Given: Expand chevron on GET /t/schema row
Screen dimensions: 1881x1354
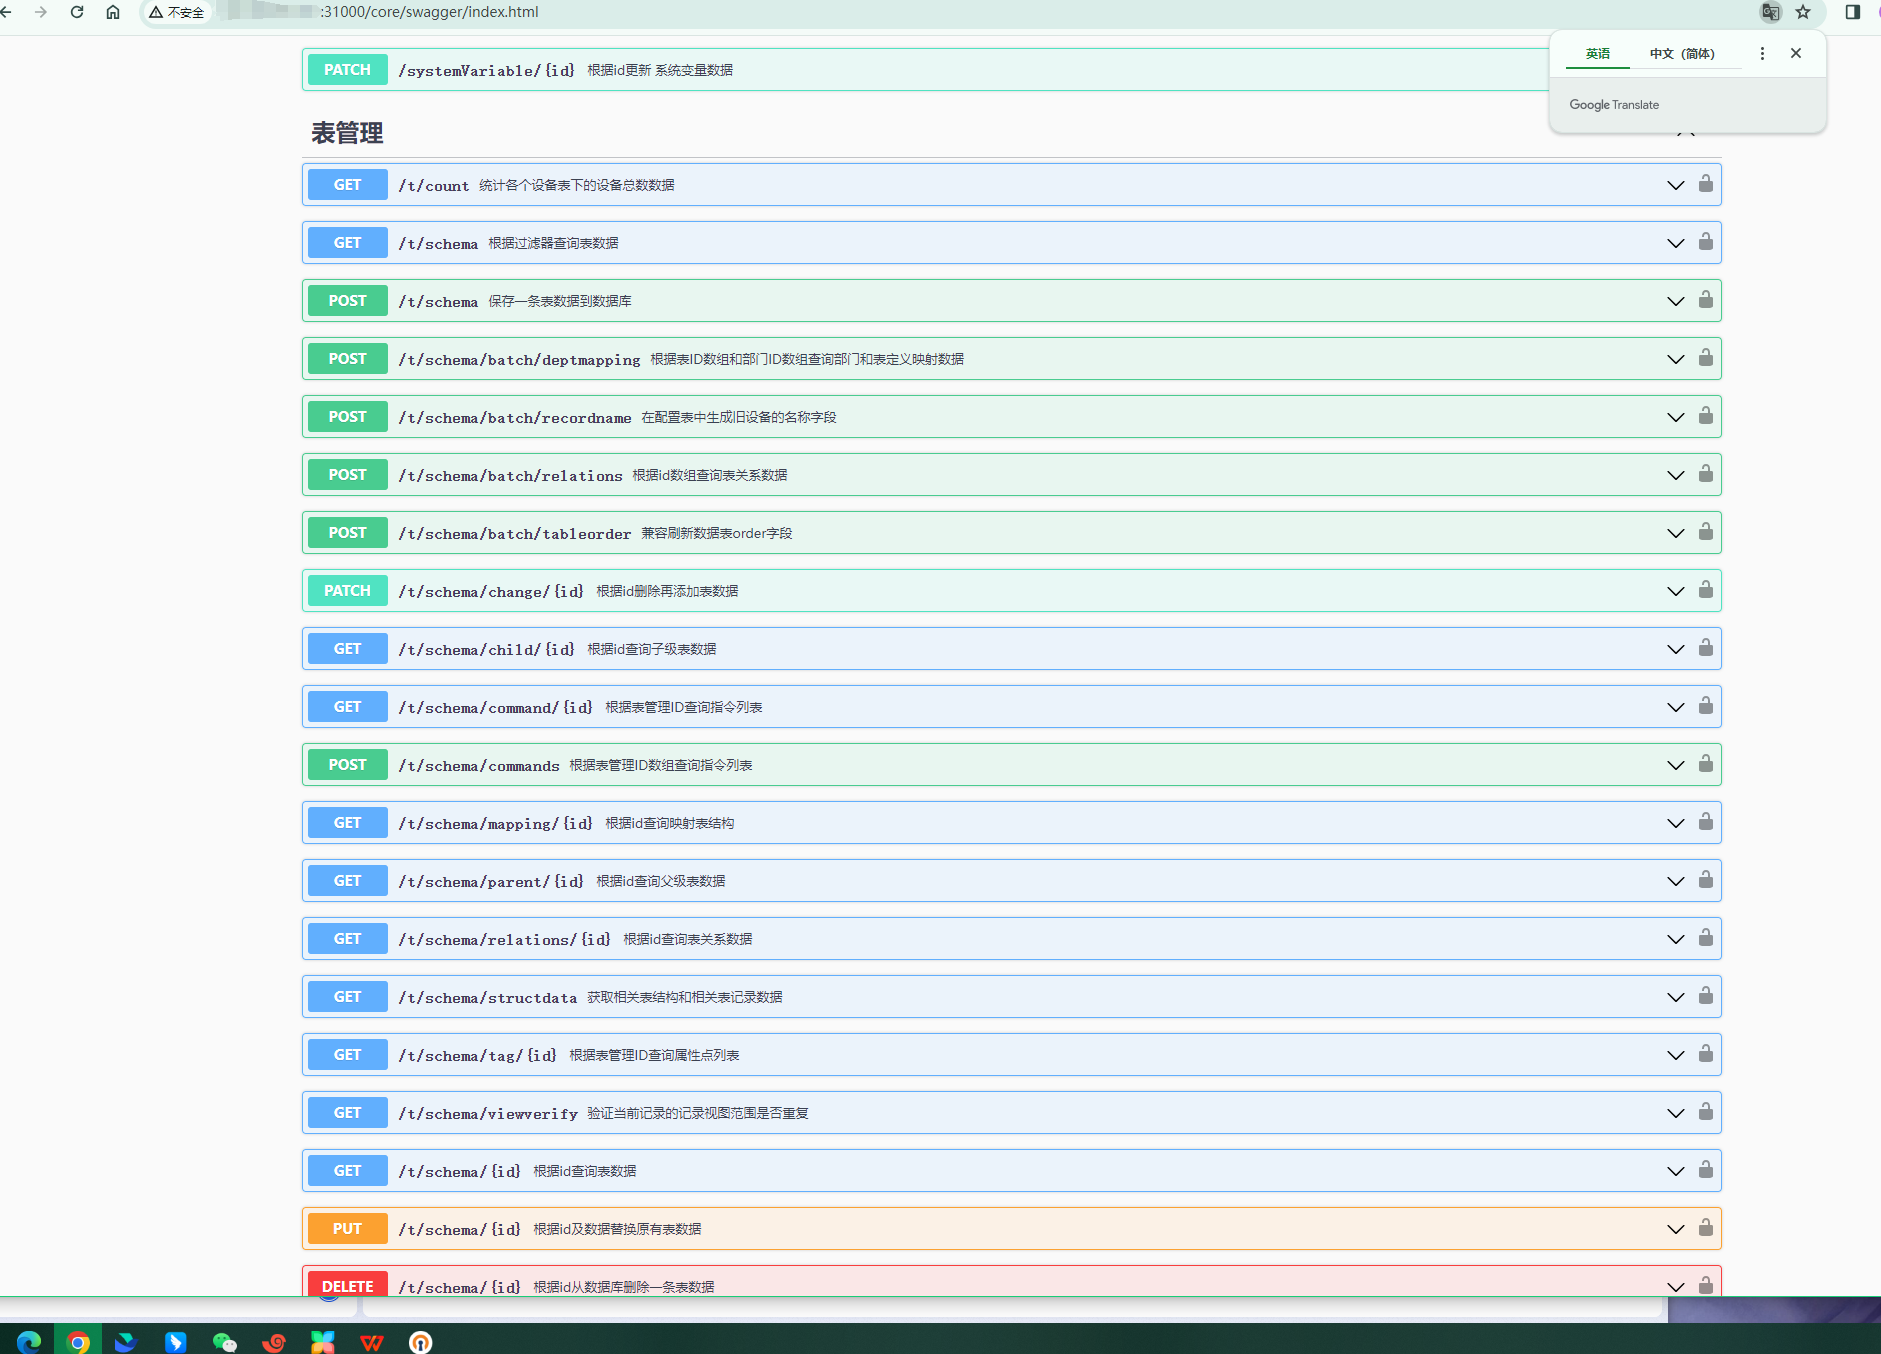Looking at the screenshot, I should tap(1676, 243).
